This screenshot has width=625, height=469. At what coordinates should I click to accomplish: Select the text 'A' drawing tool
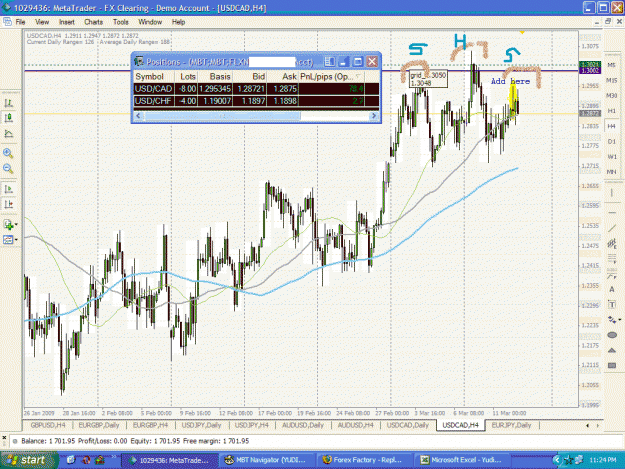612,290
